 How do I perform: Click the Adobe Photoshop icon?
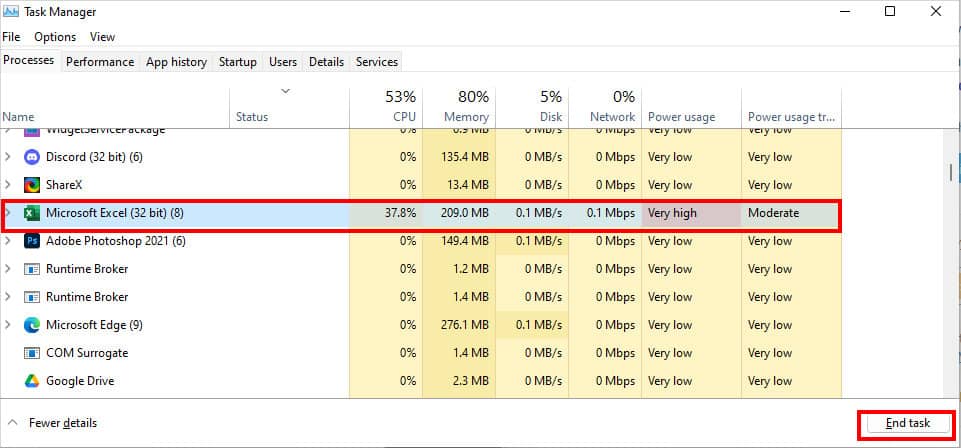coord(31,241)
